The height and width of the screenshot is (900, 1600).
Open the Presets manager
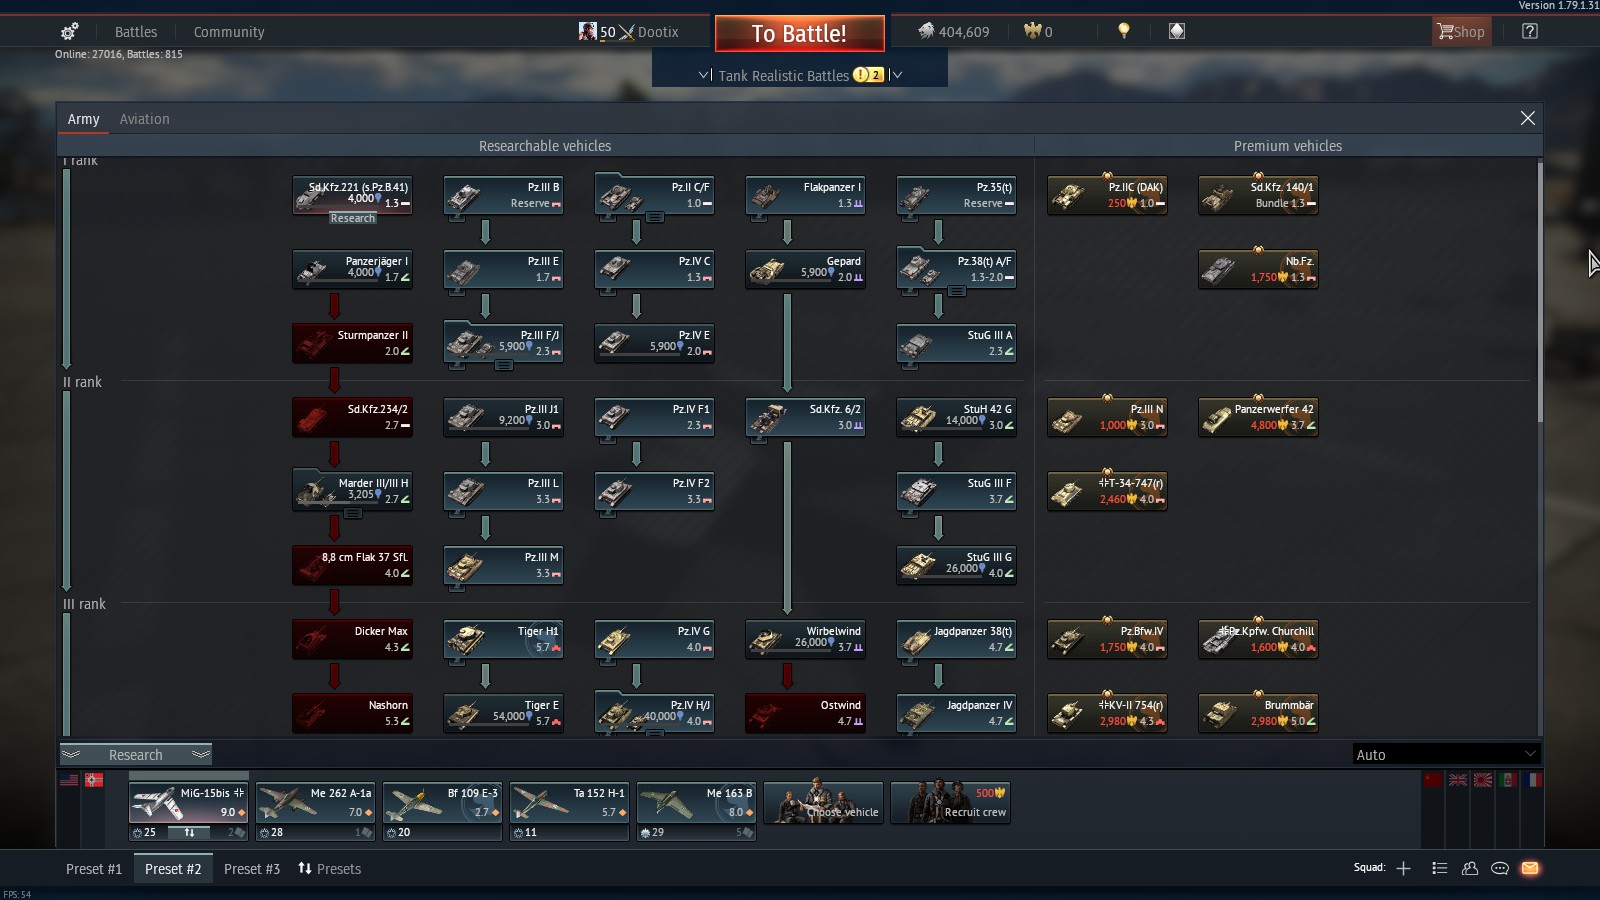tap(329, 869)
